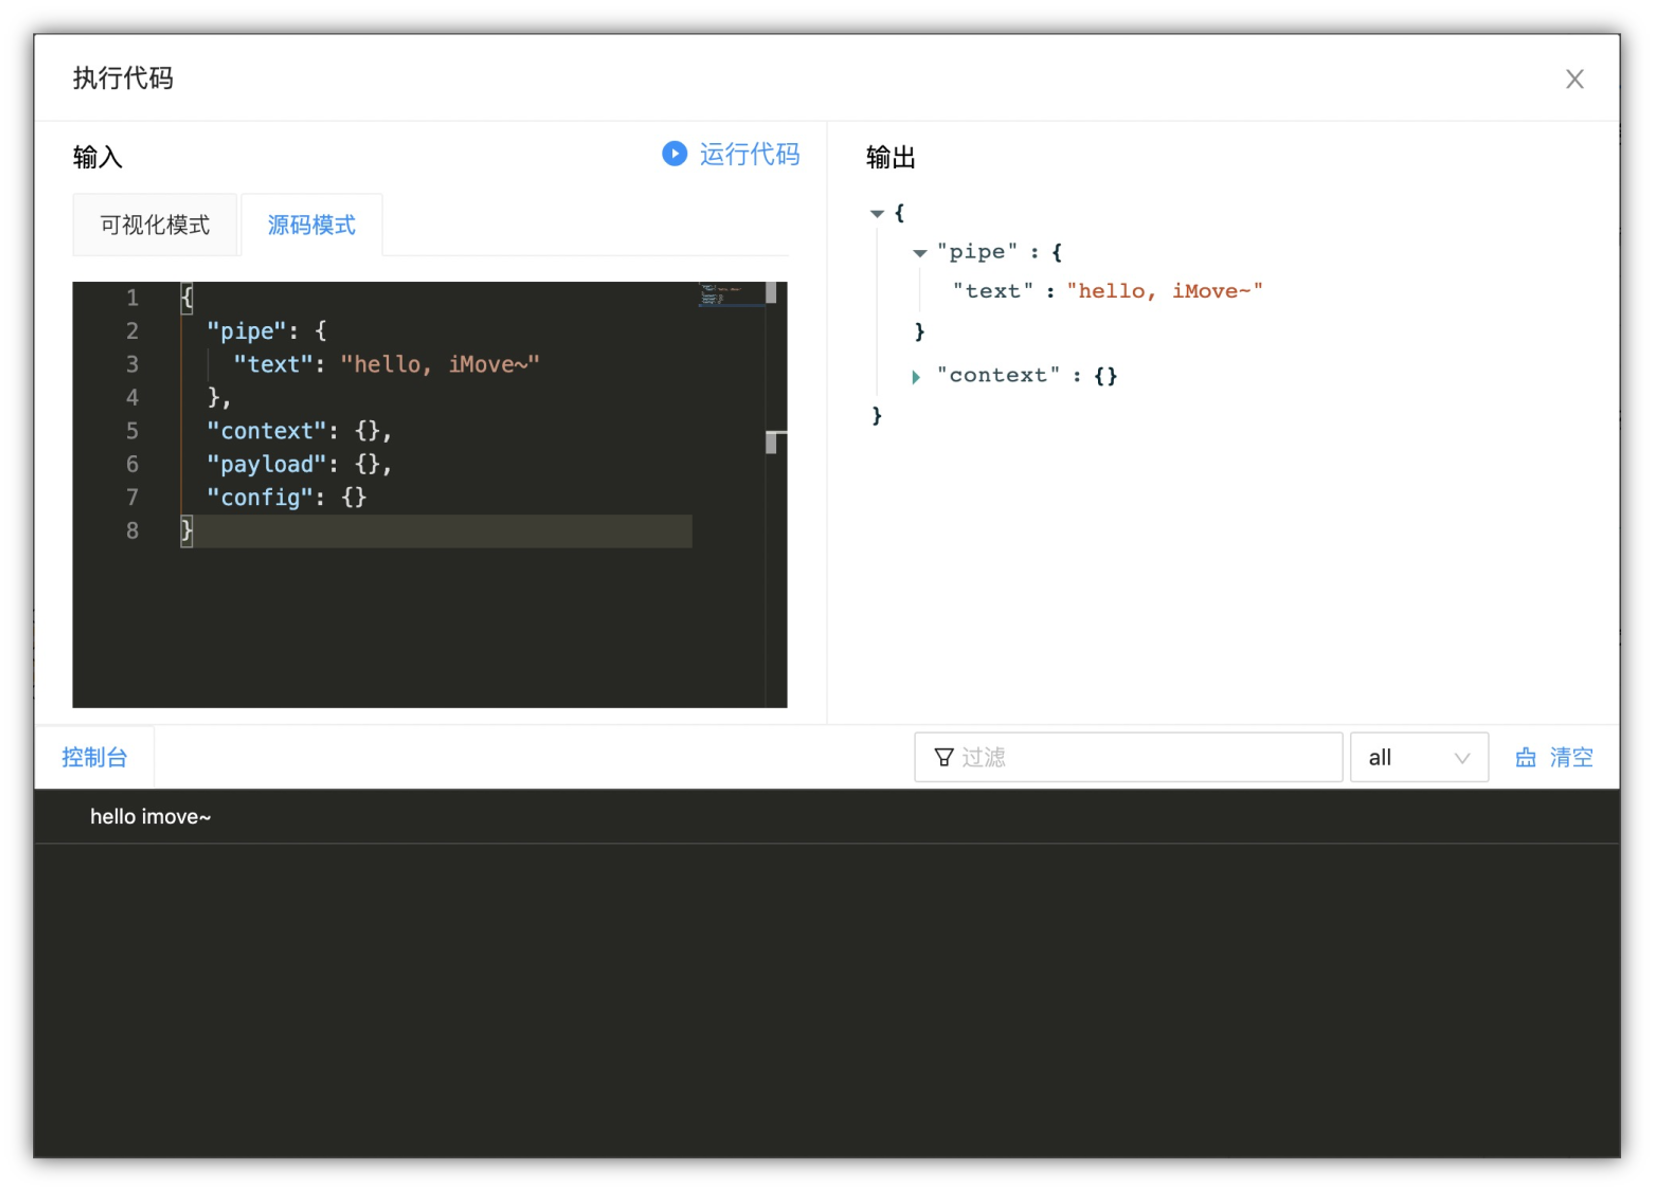Click the closing brace on editor line 8
The width and height of the screenshot is (1654, 1191).
[x=187, y=531]
